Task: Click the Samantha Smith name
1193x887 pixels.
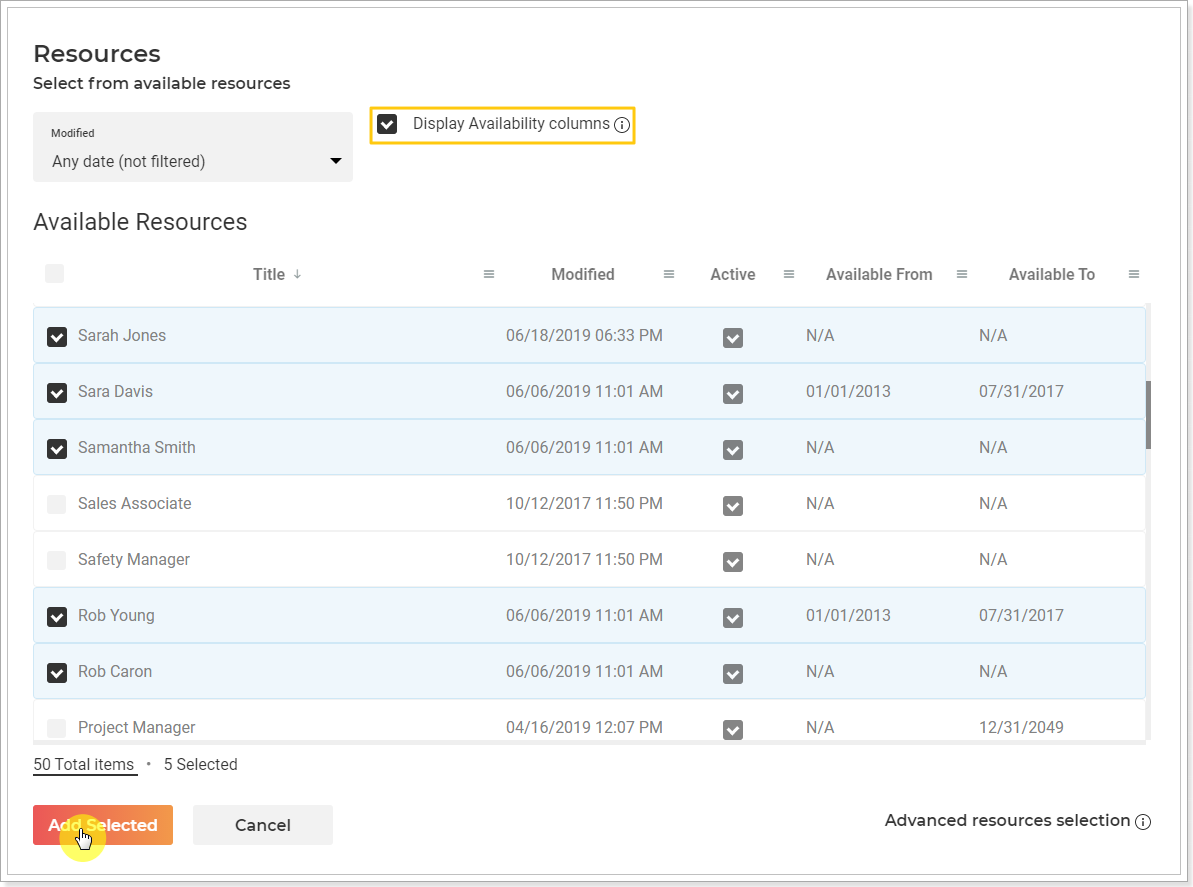Action: [x=137, y=448]
